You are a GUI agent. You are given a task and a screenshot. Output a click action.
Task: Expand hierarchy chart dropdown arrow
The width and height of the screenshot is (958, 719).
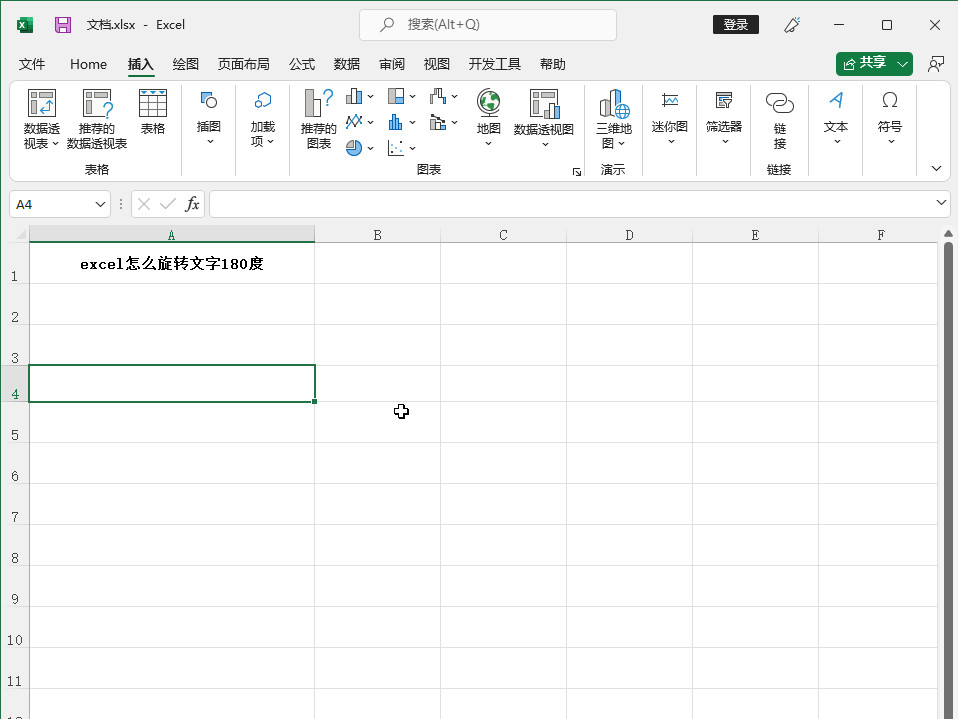click(x=412, y=97)
